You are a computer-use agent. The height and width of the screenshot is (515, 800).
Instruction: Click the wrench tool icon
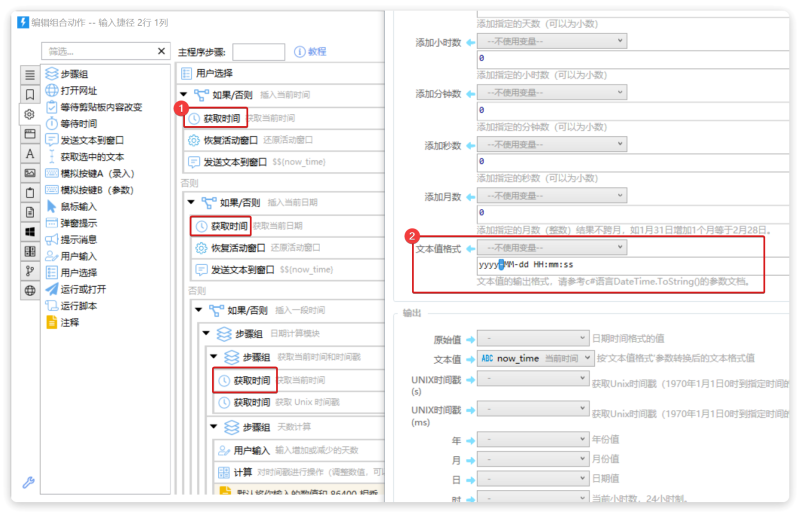pos(29,482)
